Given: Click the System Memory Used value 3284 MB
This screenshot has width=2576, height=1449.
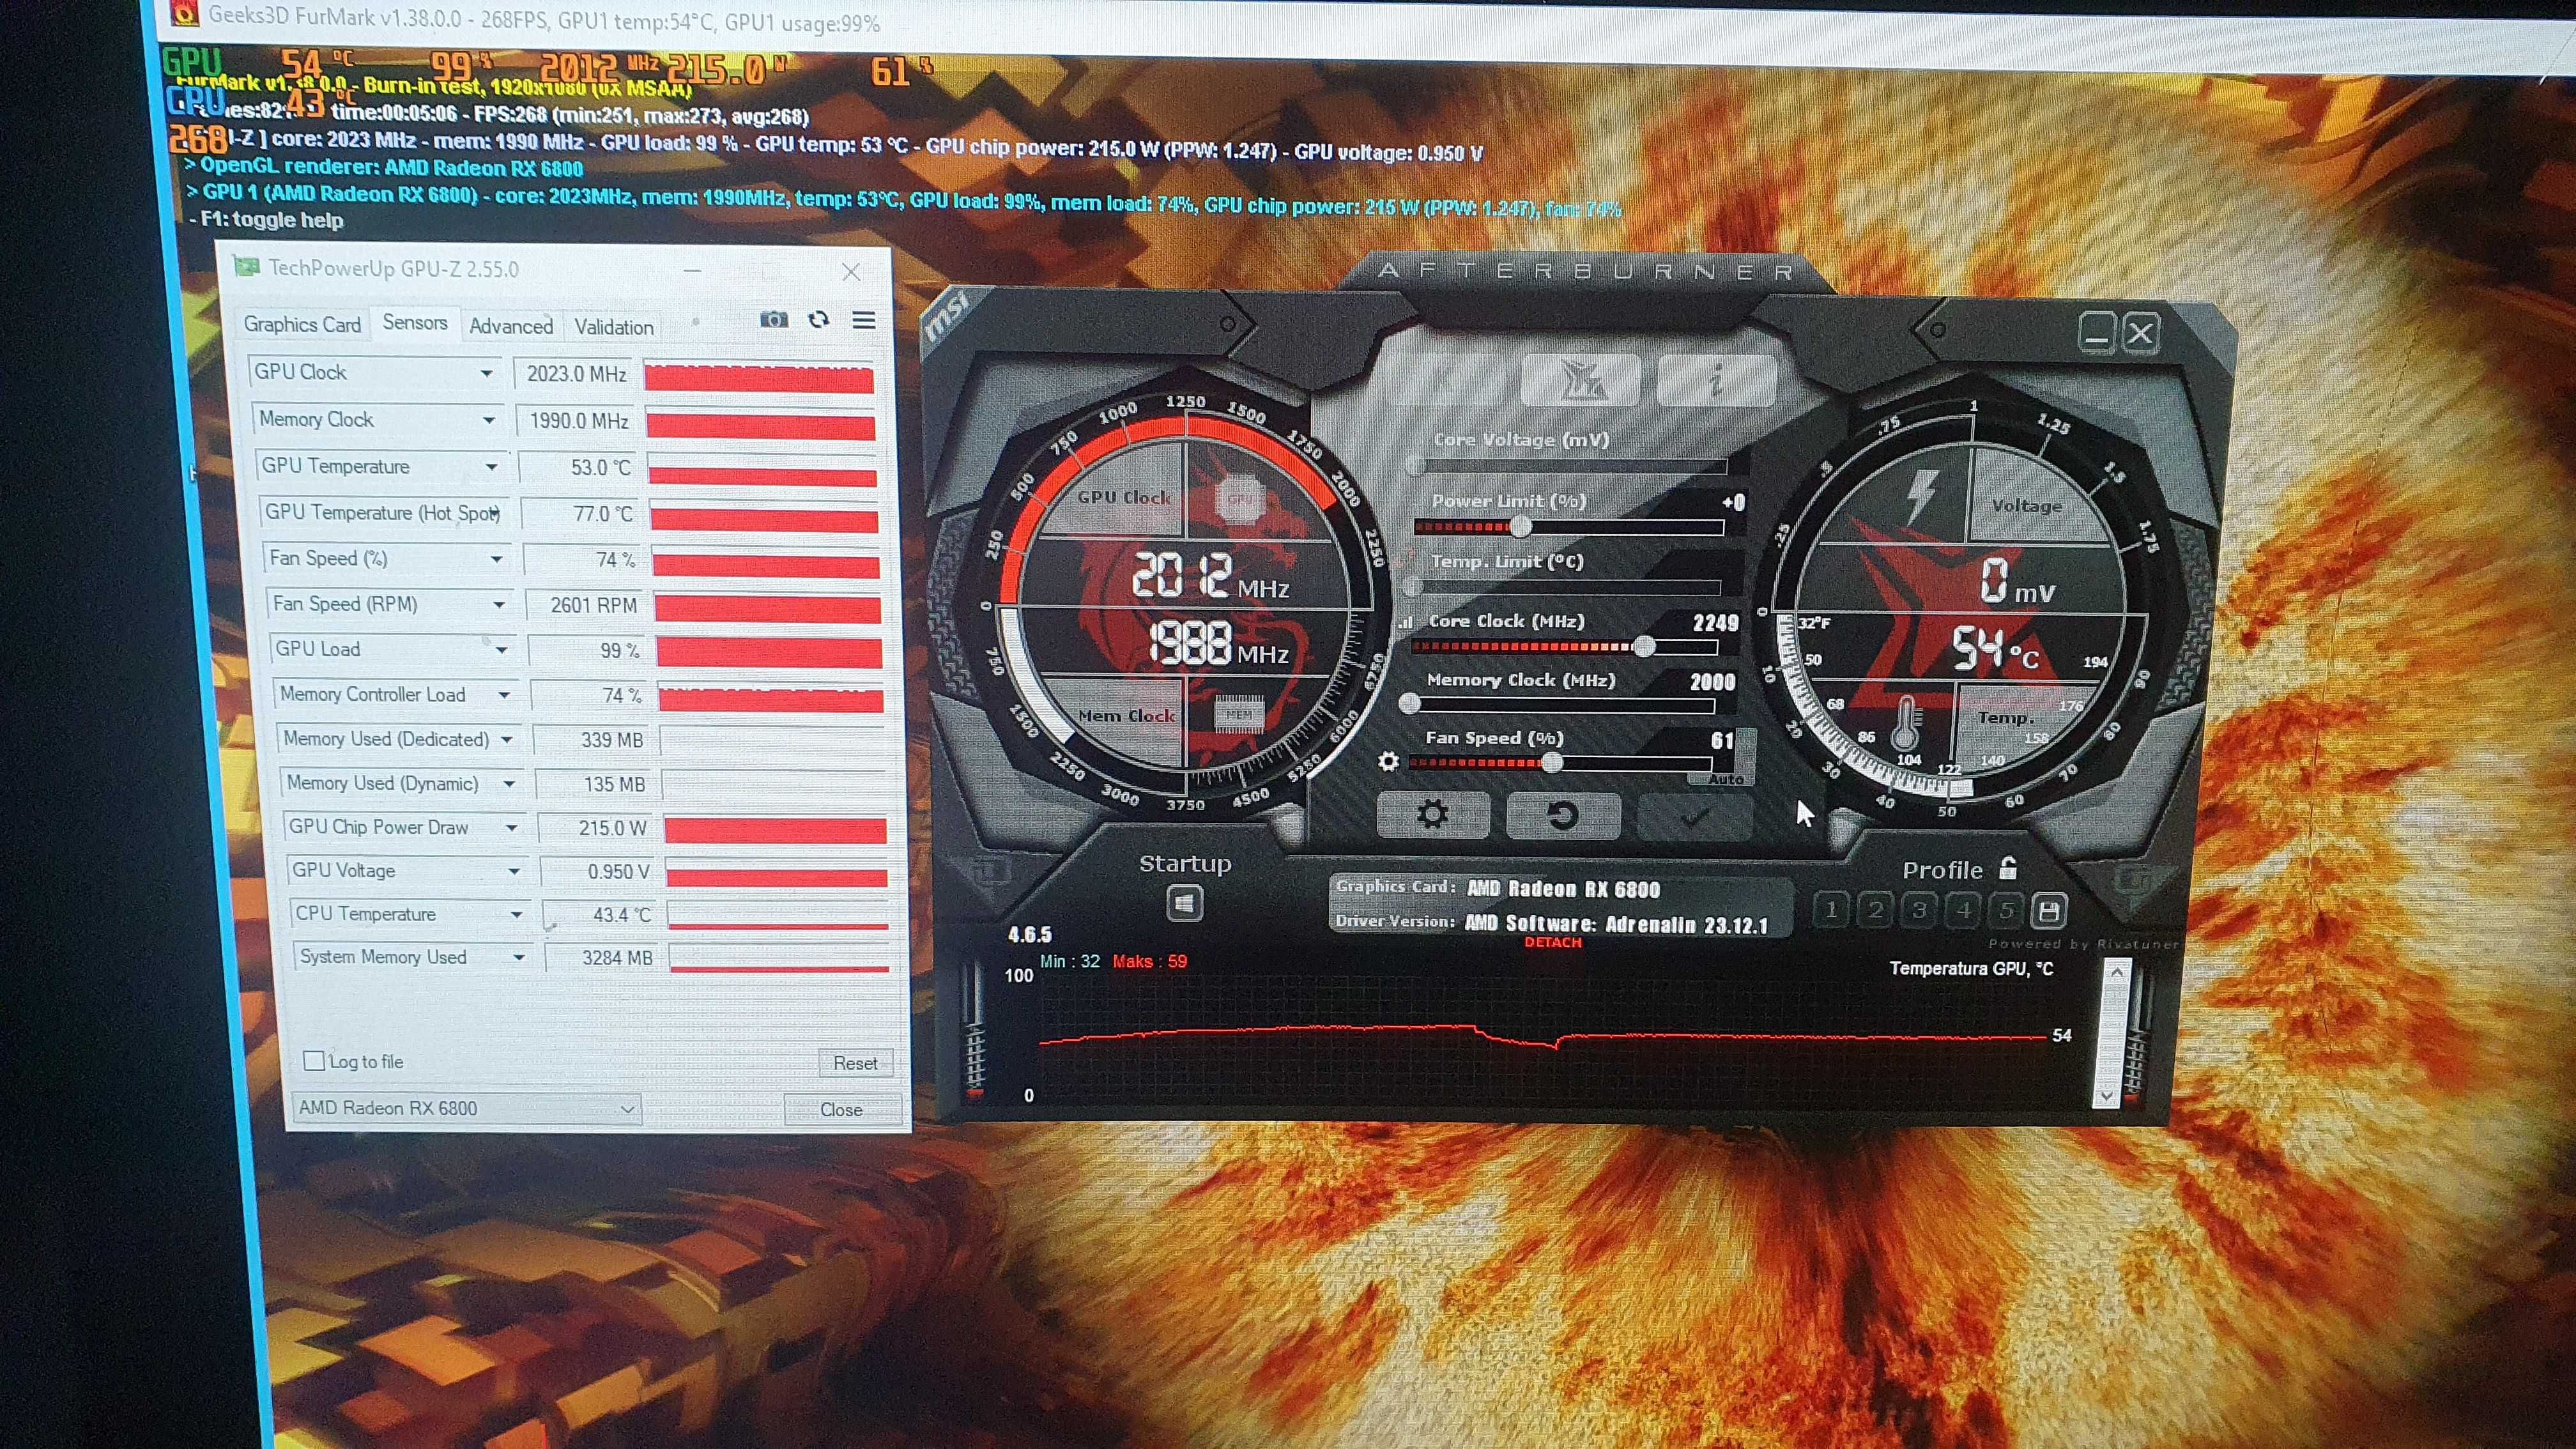Looking at the screenshot, I should pos(616,957).
